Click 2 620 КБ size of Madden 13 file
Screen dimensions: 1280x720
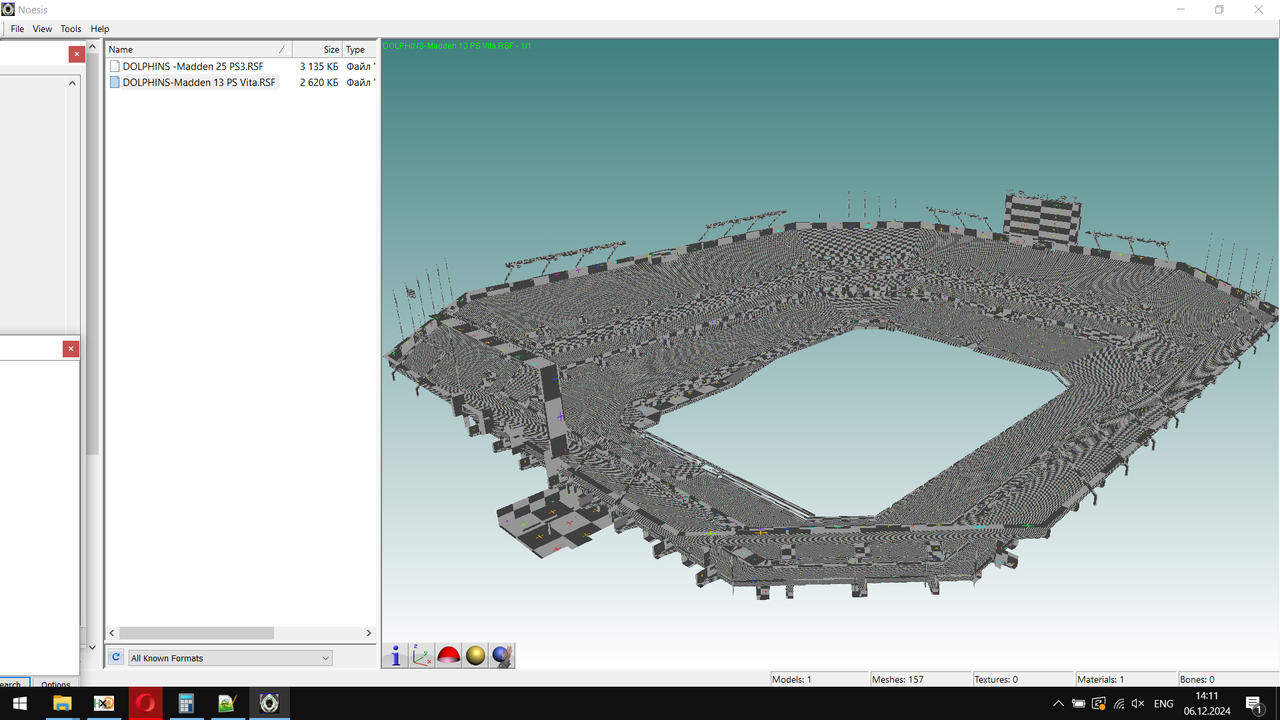pyautogui.click(x=319, y=82)
